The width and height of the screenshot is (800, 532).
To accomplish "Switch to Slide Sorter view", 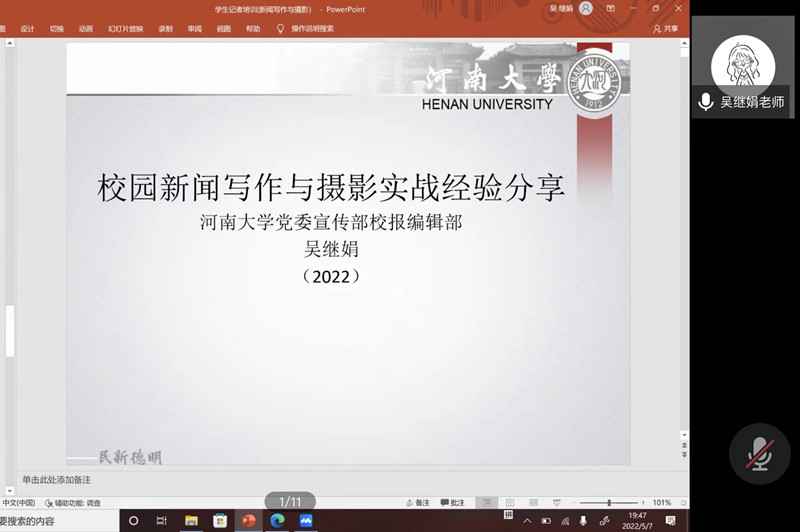I will coord(510,502).
